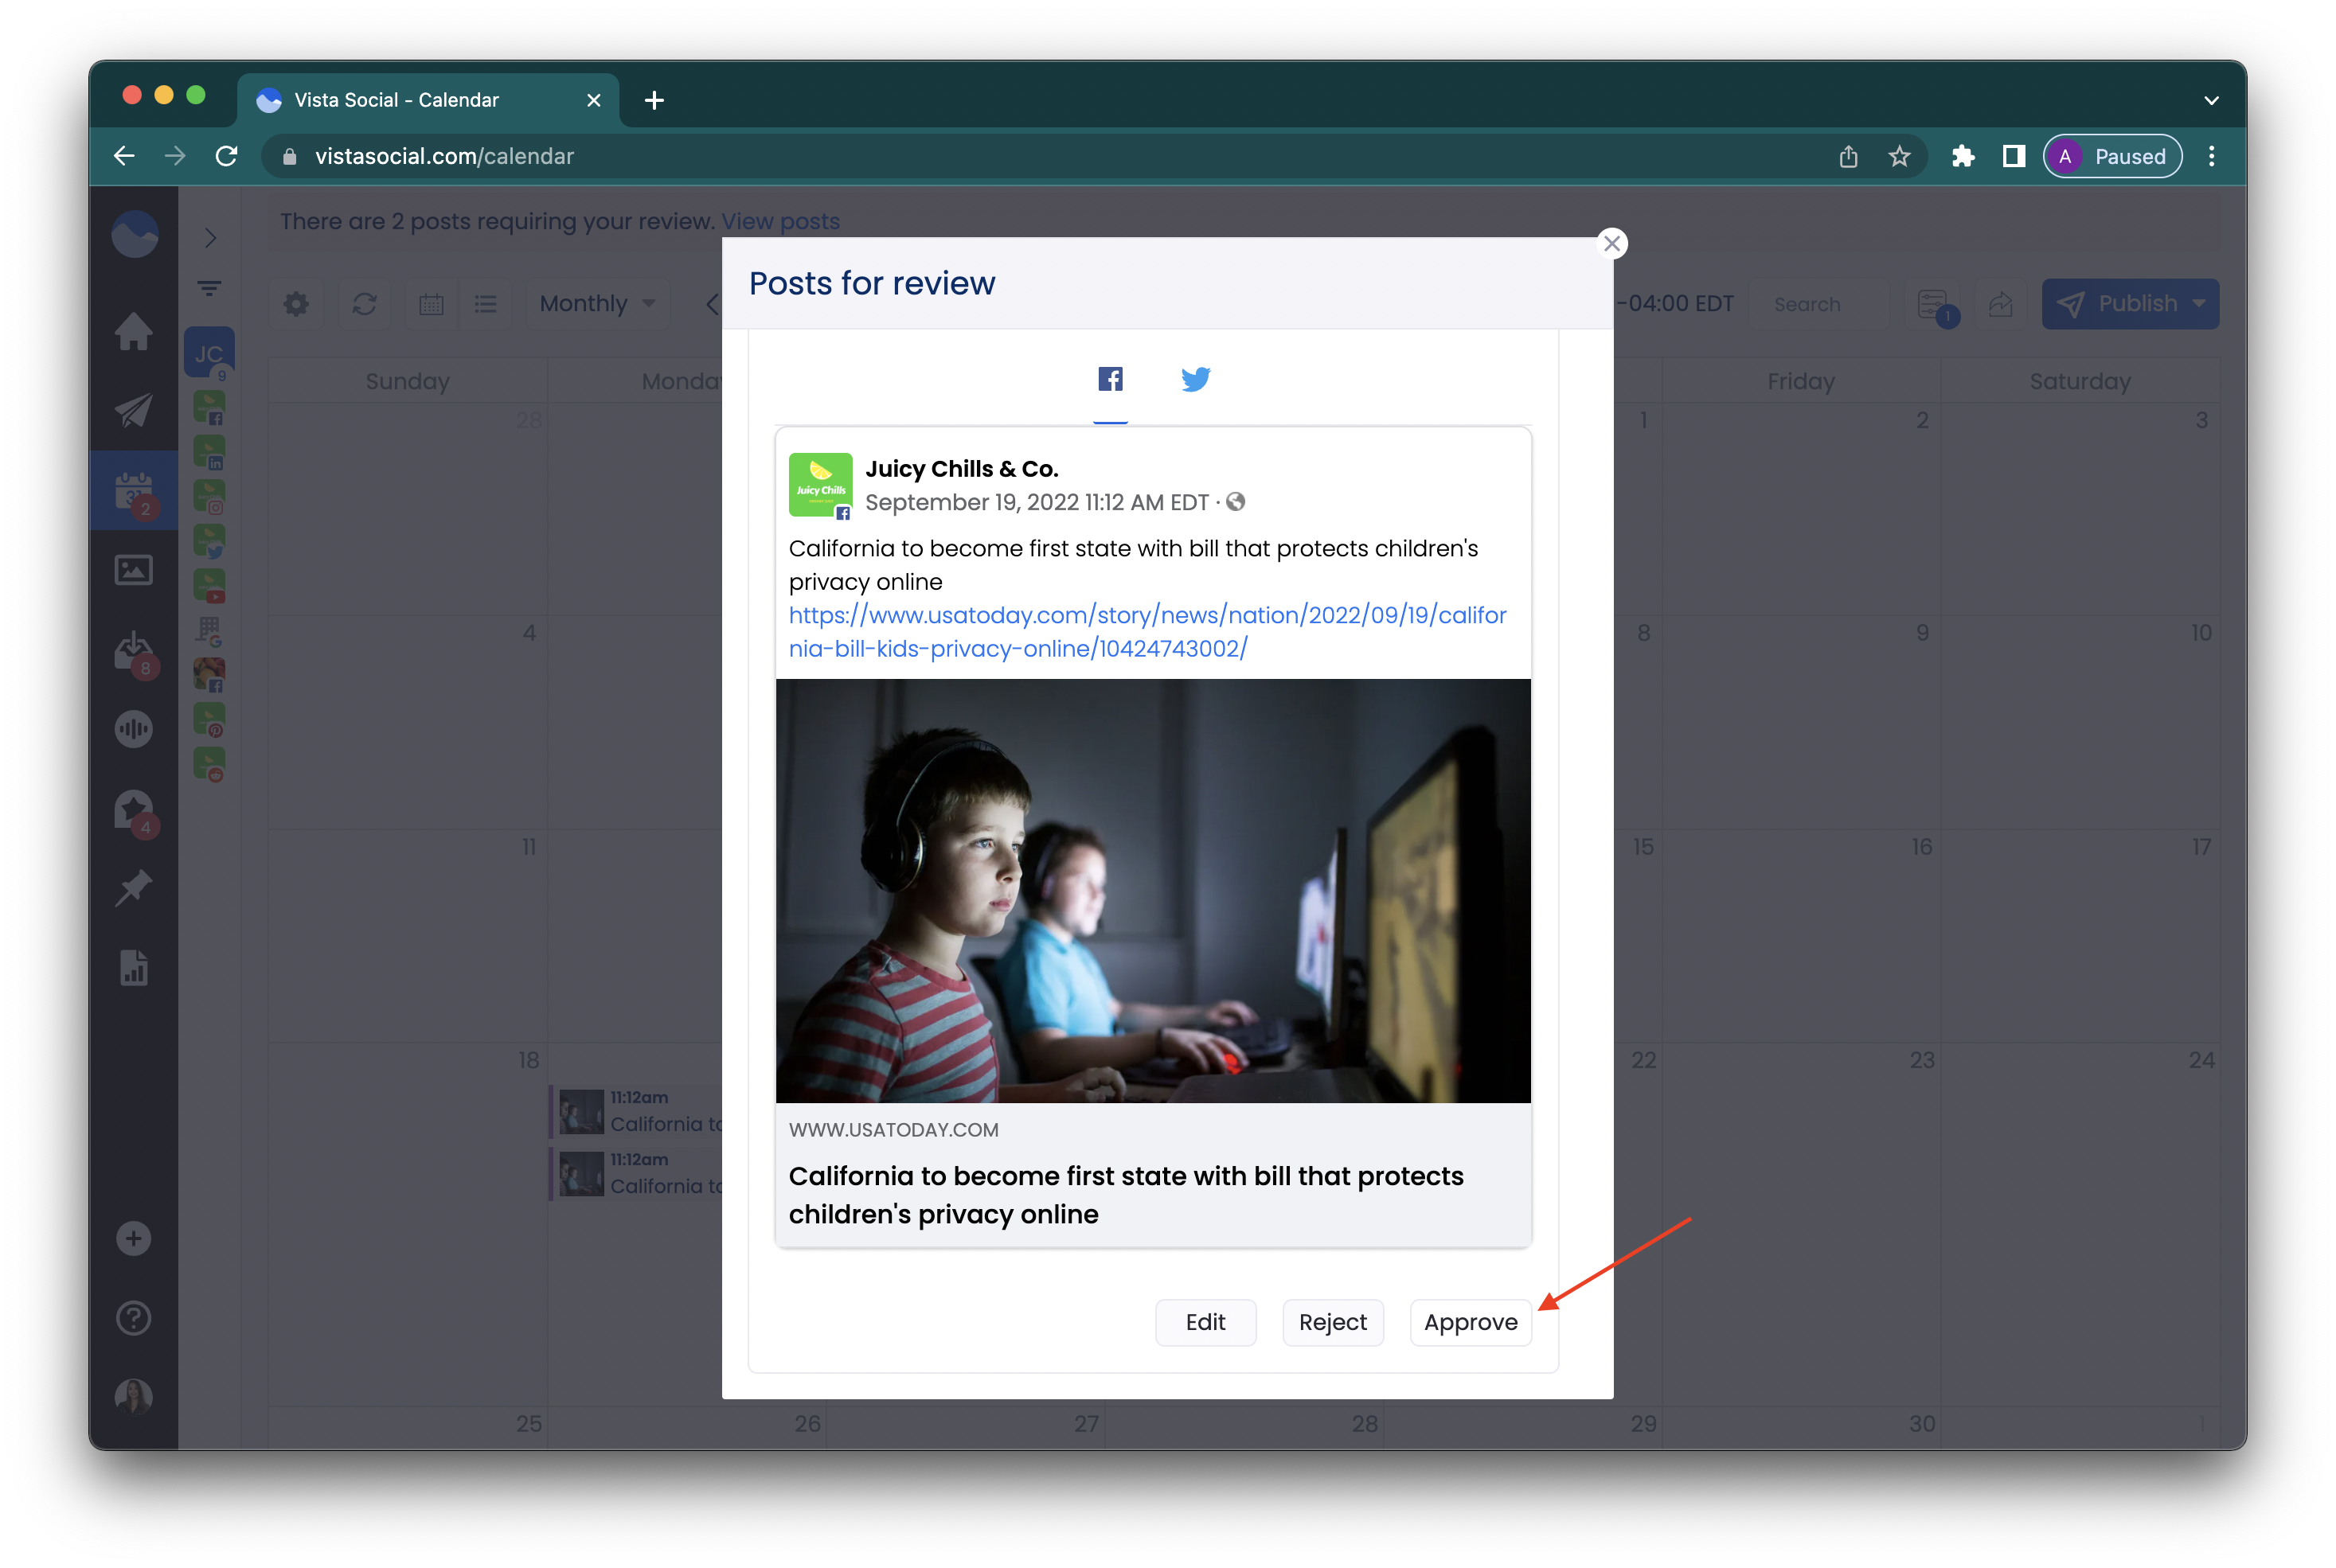This screenshot has height=1568, width=2336.
Task: Open the View posts link in banner
Action: pyautogui.click(x=780, y=221)
